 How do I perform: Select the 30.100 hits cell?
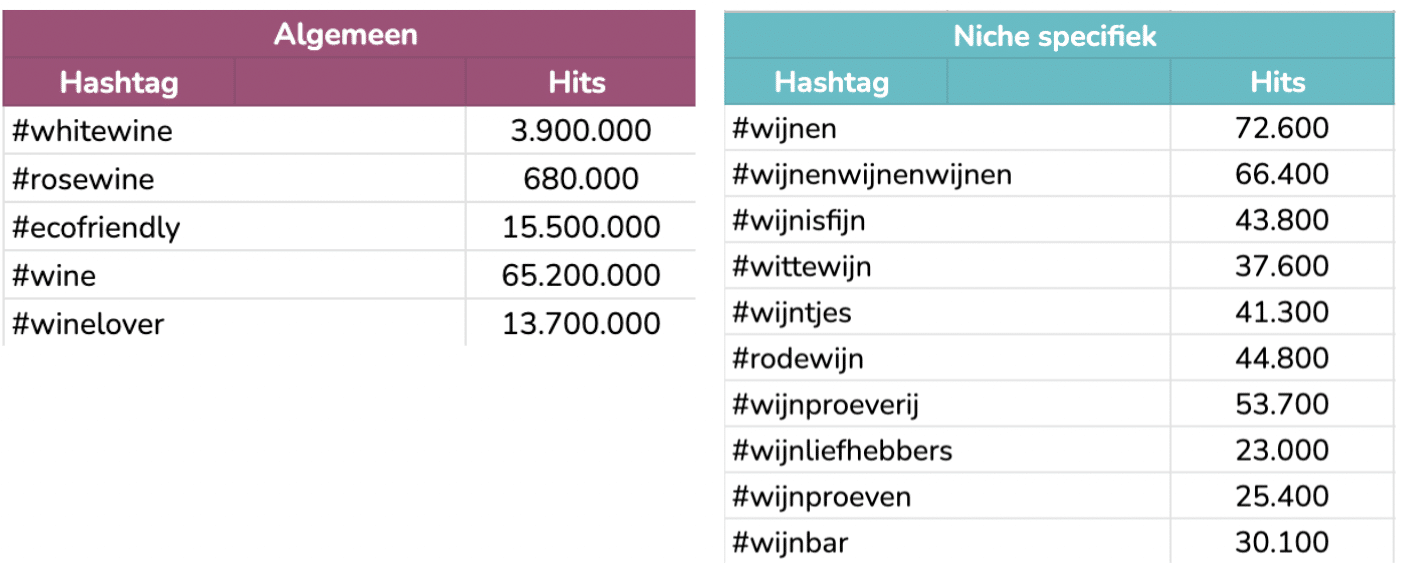(1282, 542)
